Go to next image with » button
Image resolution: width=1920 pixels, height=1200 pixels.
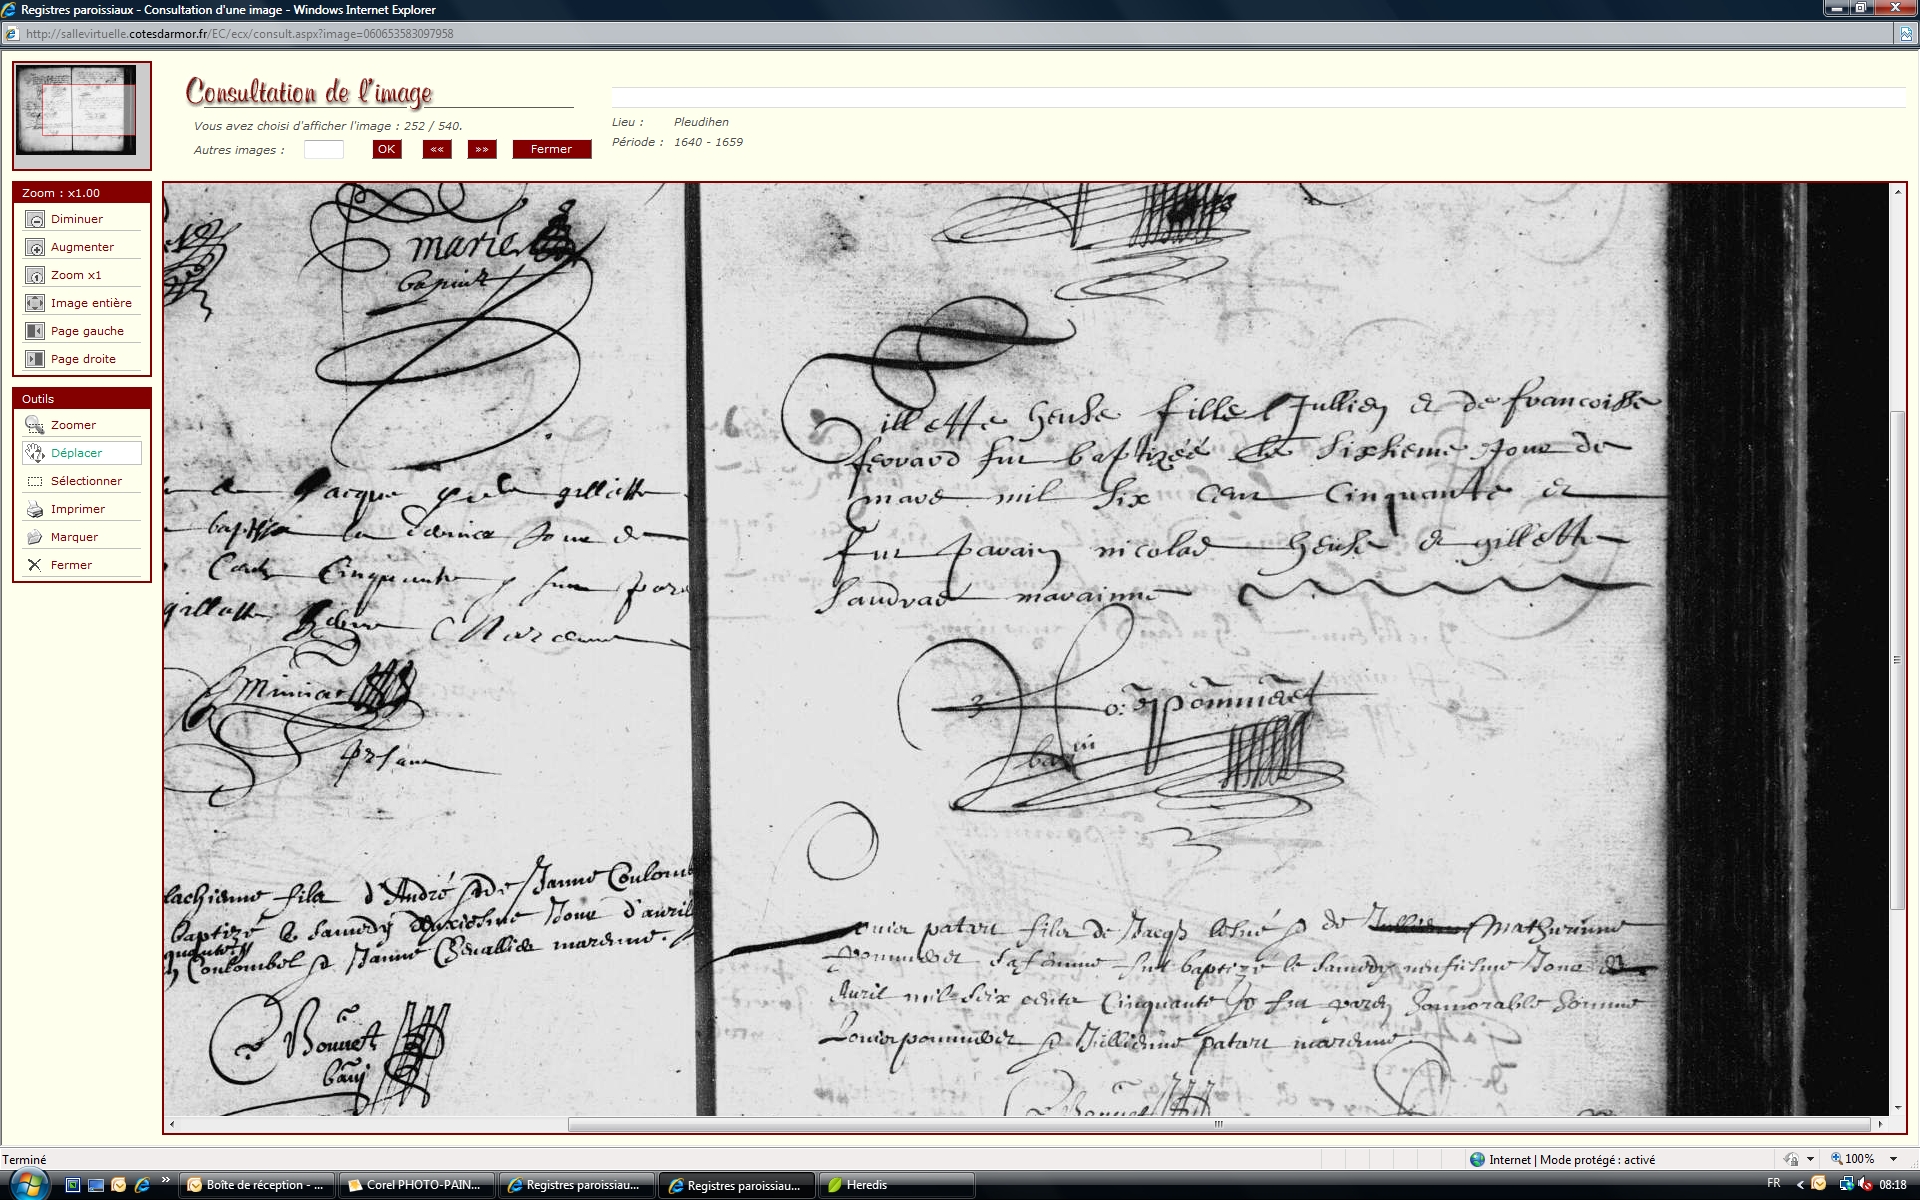pos(482,149)
